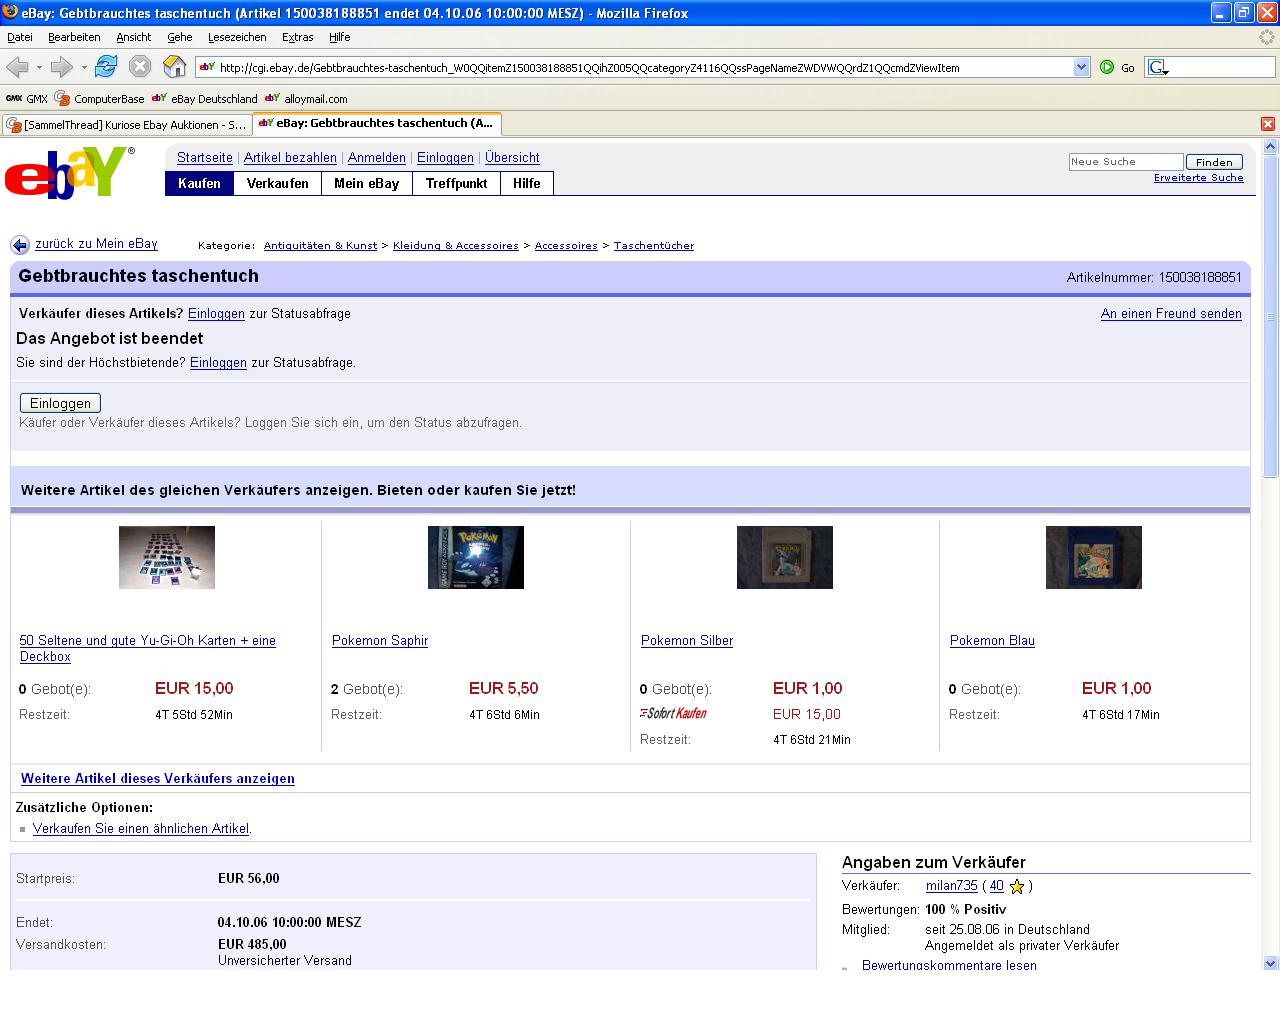1280x1024 pixels.
Task: Go to the home page via house icon
Action: click(175, 67)
